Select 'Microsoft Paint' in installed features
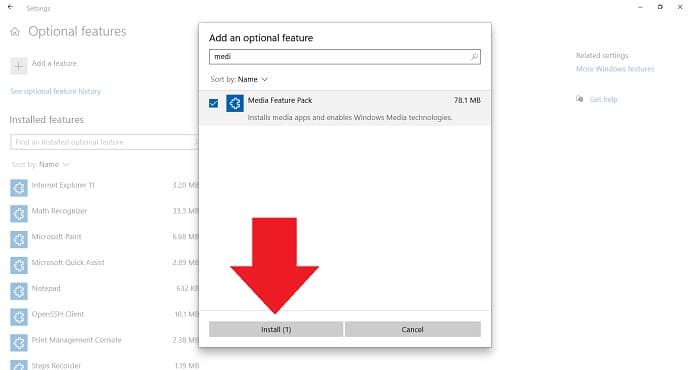The width and height of the screenshot is (690, 370). 56,237
